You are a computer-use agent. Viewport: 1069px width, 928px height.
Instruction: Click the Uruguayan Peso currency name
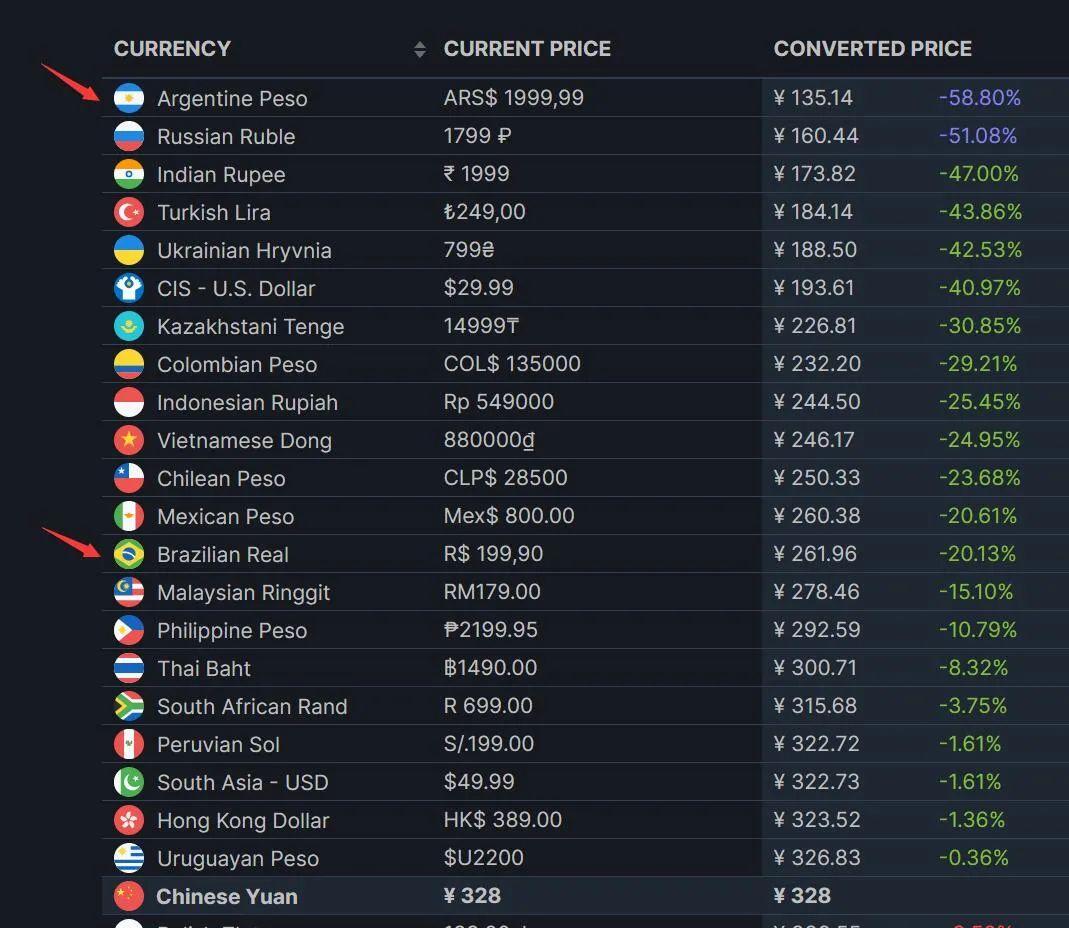click(x=238, y=858)
